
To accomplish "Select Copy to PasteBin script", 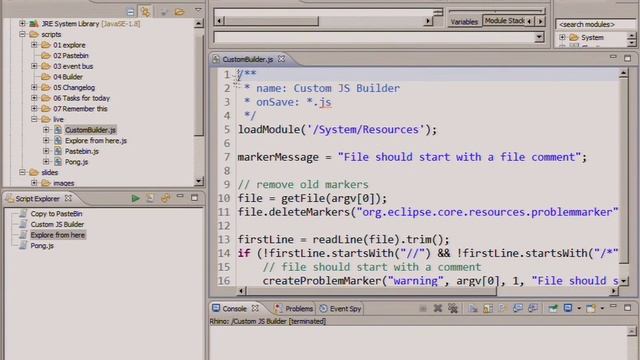I will click(x=56, y=213).
